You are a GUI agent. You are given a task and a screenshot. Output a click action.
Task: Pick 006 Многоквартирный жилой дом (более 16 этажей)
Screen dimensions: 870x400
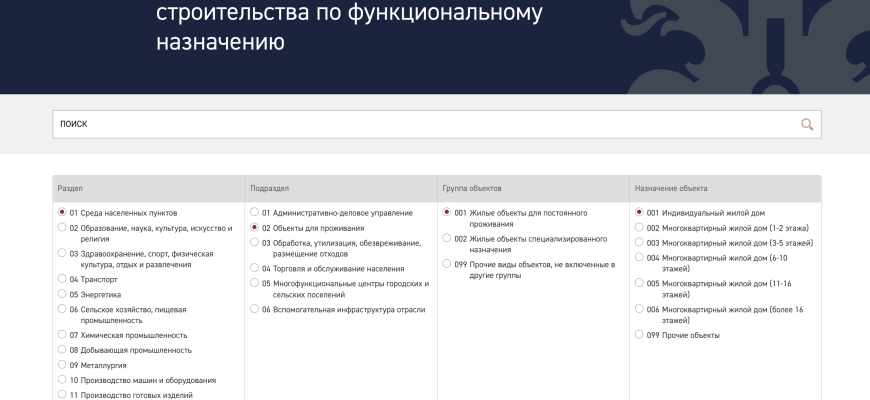tap(640, 309)
